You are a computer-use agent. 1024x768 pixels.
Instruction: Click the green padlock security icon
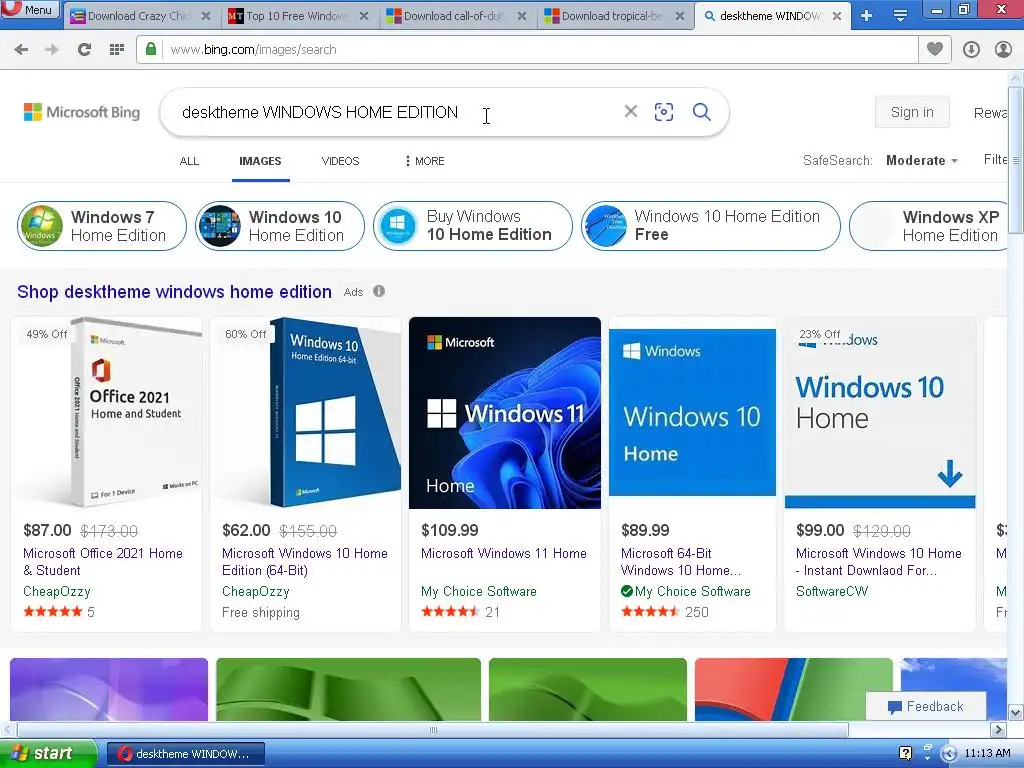coord(151,49)
